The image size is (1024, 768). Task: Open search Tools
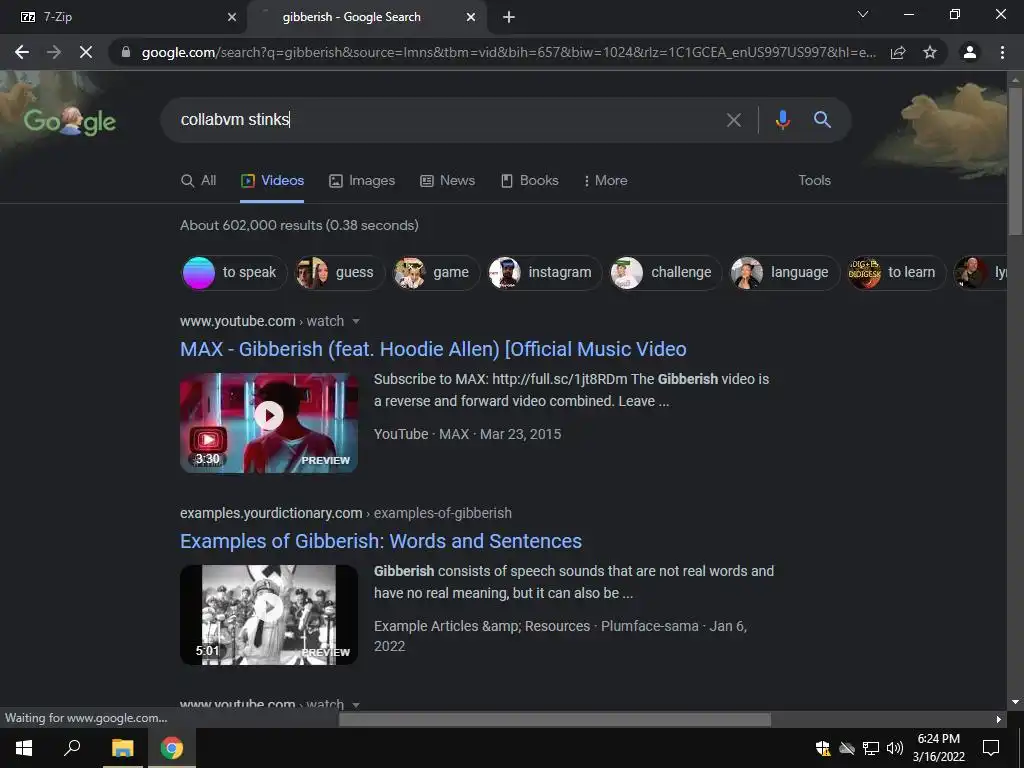click(814, 181)
